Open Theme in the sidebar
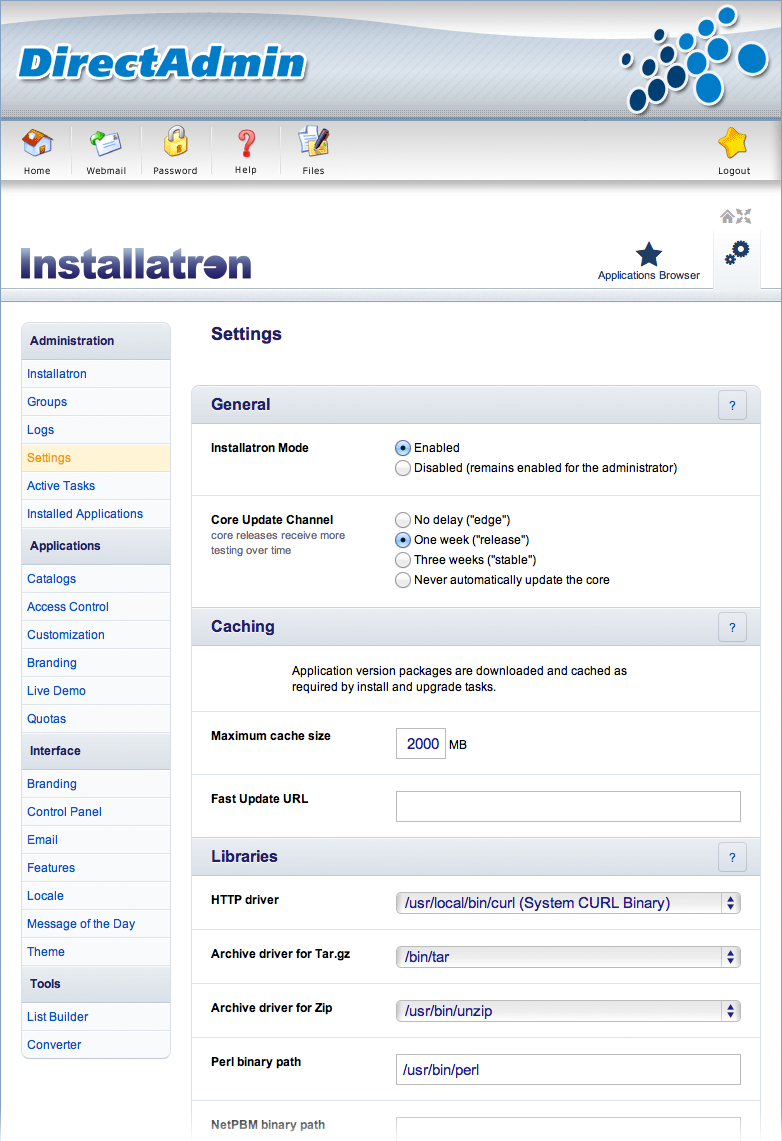 (x=96, y=952)
